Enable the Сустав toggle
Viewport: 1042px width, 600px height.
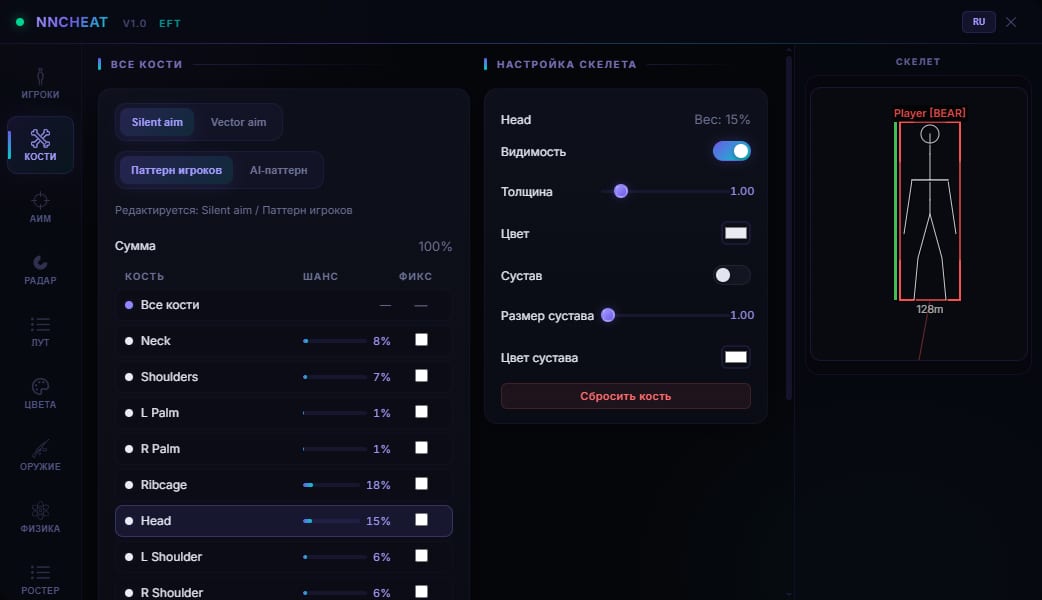[x=732, y=275]
